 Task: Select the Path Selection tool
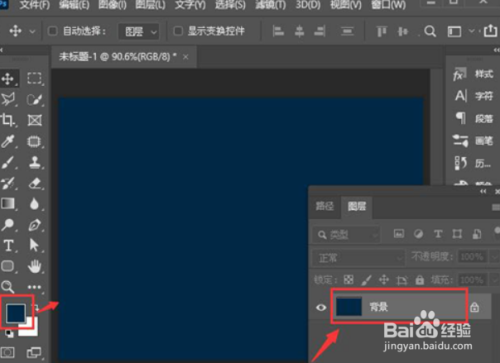click(x=34, y=245)
